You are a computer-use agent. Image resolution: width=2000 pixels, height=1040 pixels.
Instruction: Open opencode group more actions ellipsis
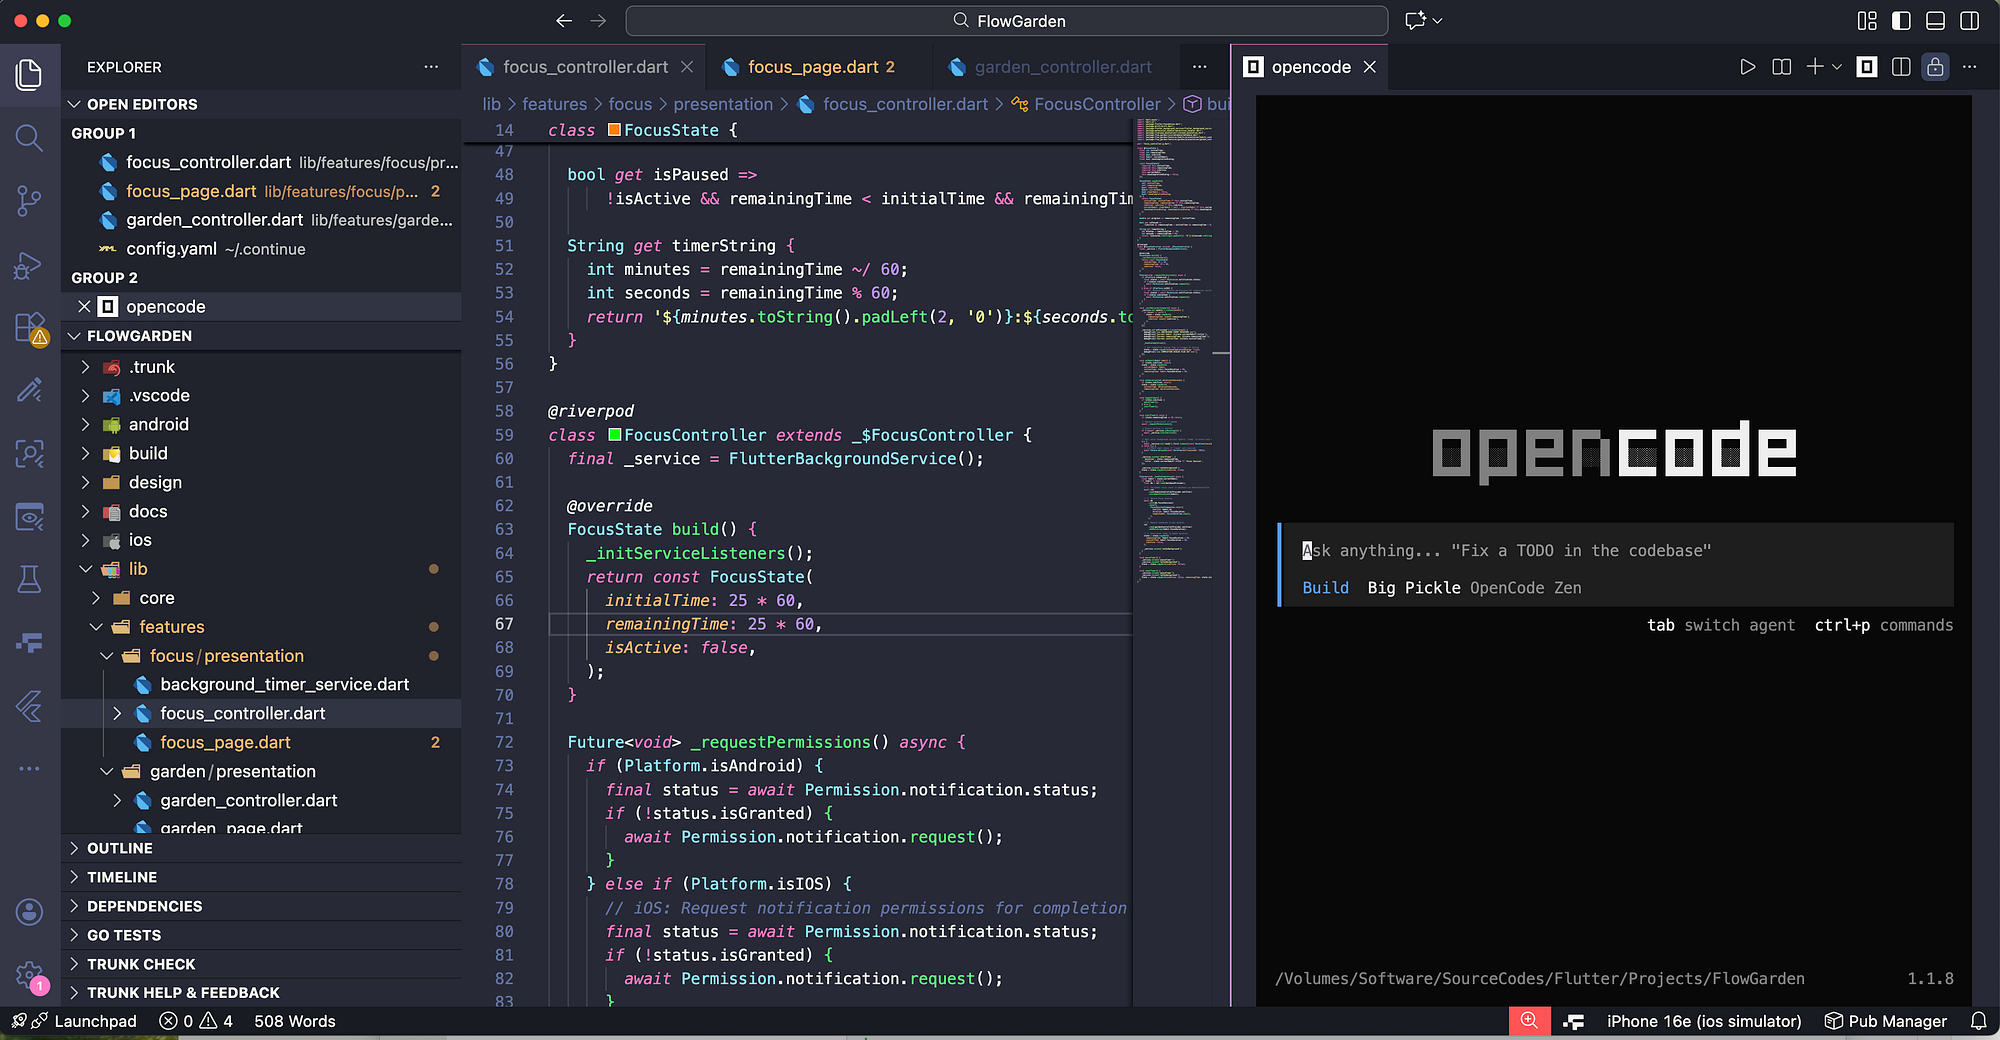(x=1969, y=67)
